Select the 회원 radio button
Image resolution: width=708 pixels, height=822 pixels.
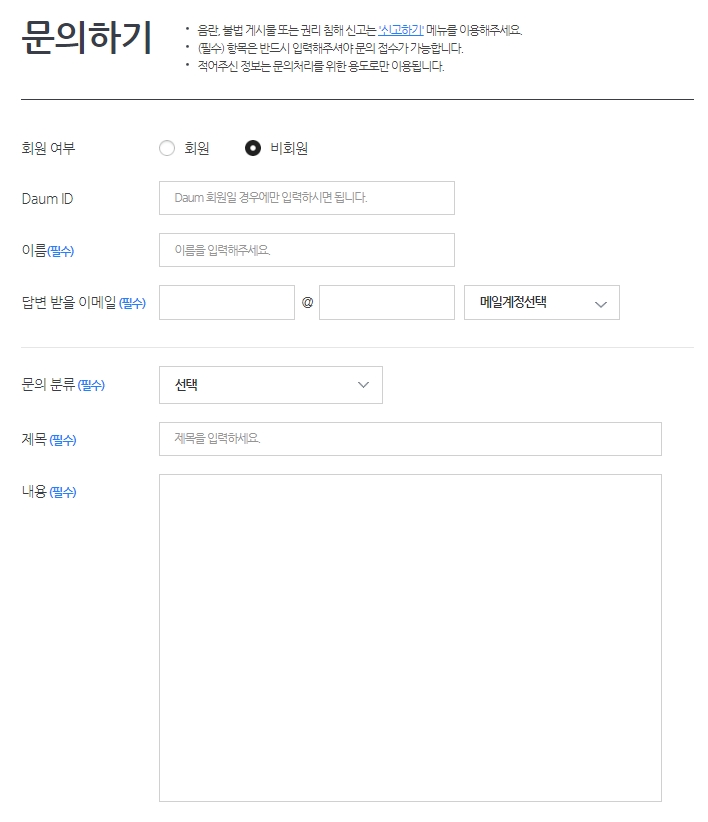coord(167,148)
